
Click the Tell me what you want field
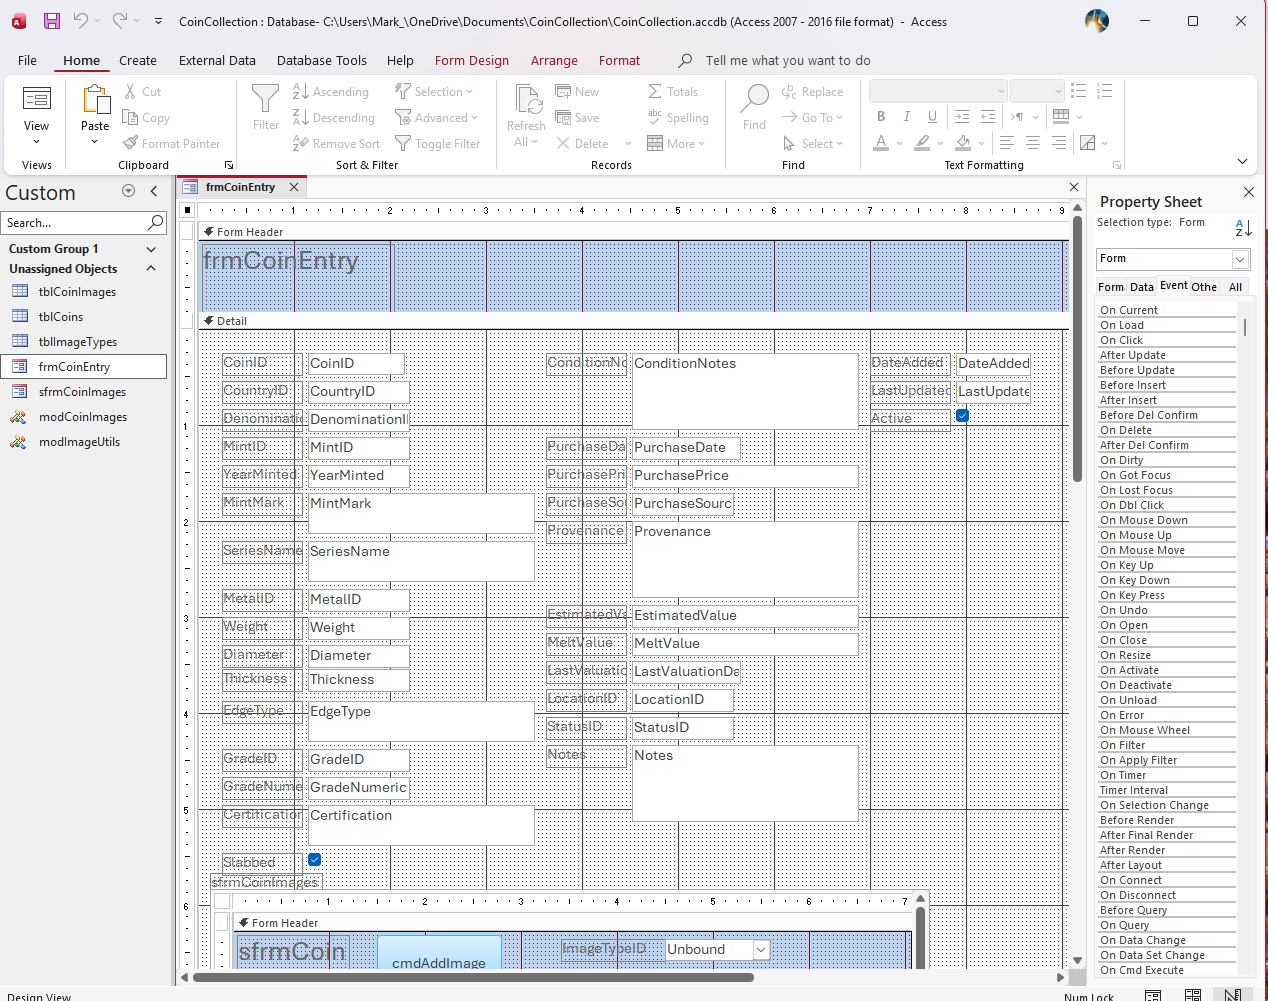pyautogui.click(x=788, y=60)
